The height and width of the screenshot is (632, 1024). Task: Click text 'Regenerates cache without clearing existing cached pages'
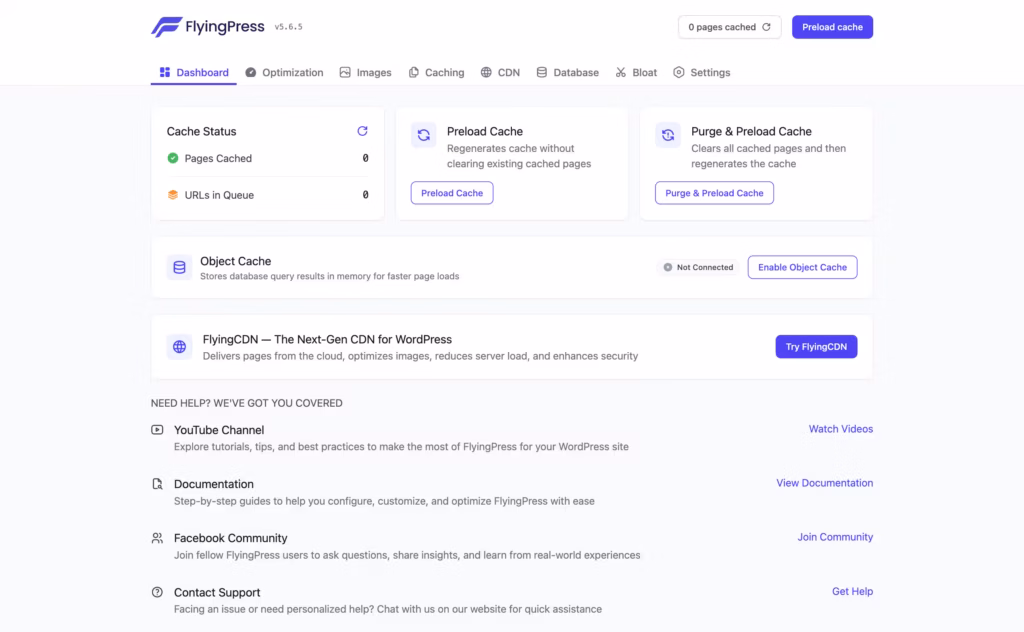click(x=519, y=156)
